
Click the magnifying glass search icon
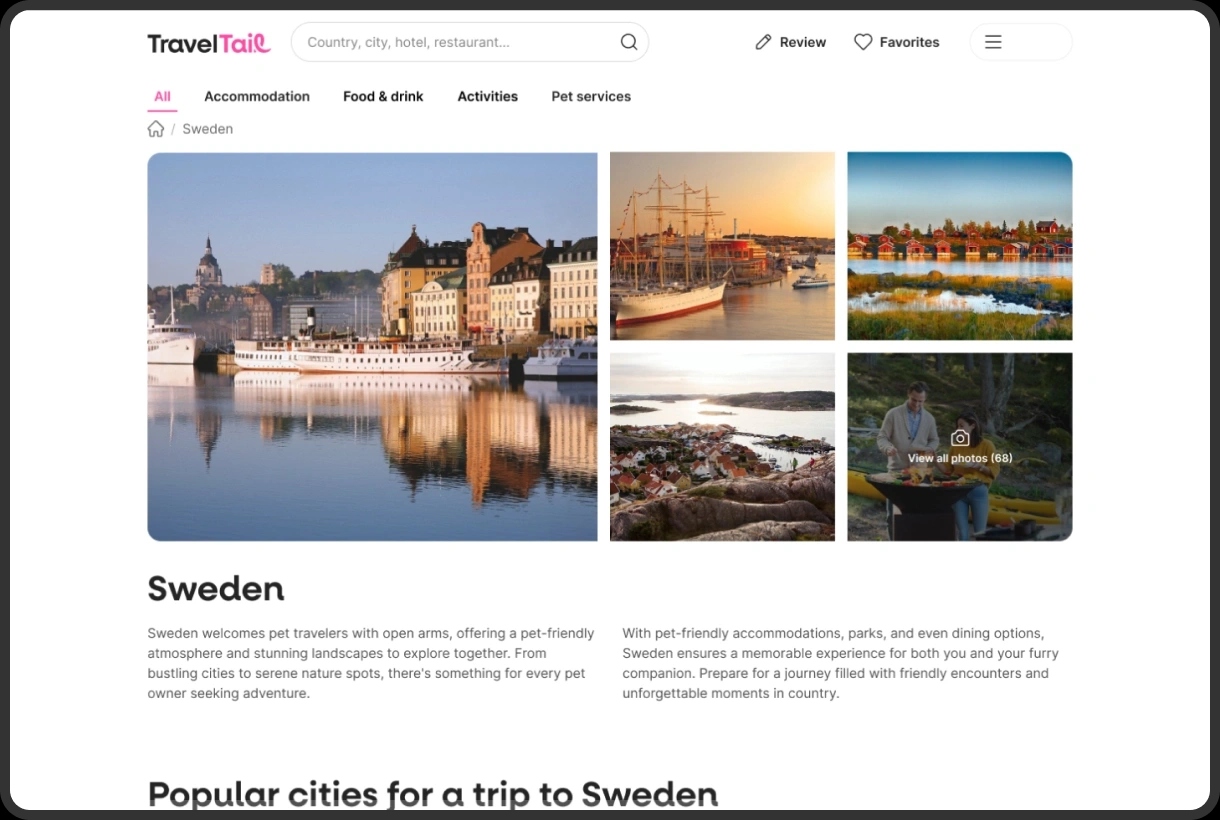click(x=628, y=42)
